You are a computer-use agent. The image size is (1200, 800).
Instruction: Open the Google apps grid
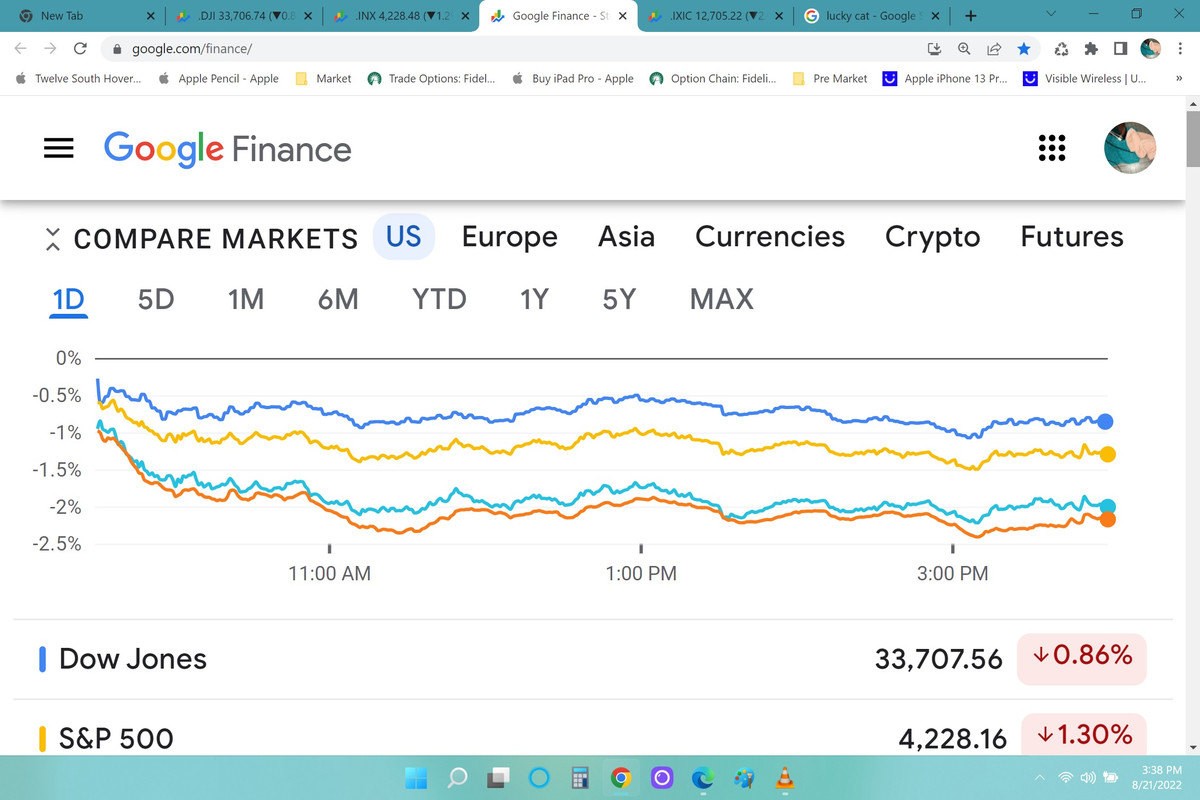pyautogui.click(x=1051, y=148)
